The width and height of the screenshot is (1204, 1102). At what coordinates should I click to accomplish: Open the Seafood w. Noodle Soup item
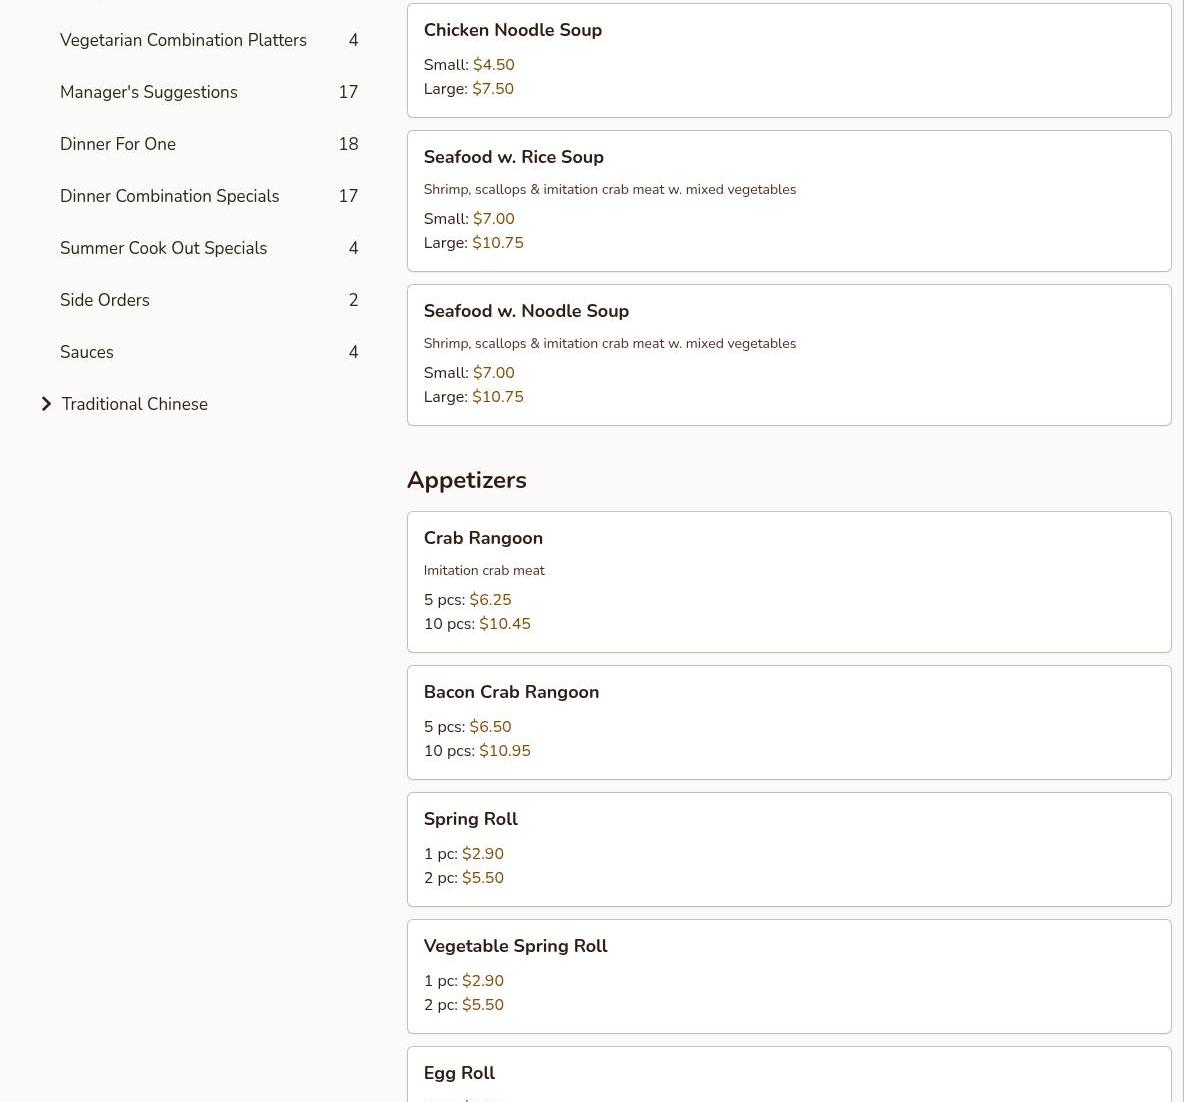(788, 354)
